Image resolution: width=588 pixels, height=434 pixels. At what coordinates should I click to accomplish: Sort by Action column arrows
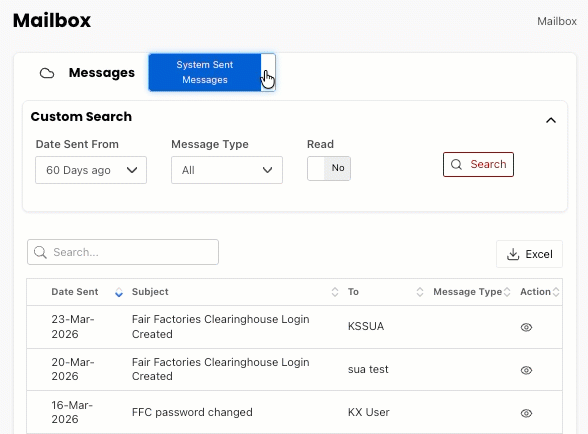coord(556,292)
